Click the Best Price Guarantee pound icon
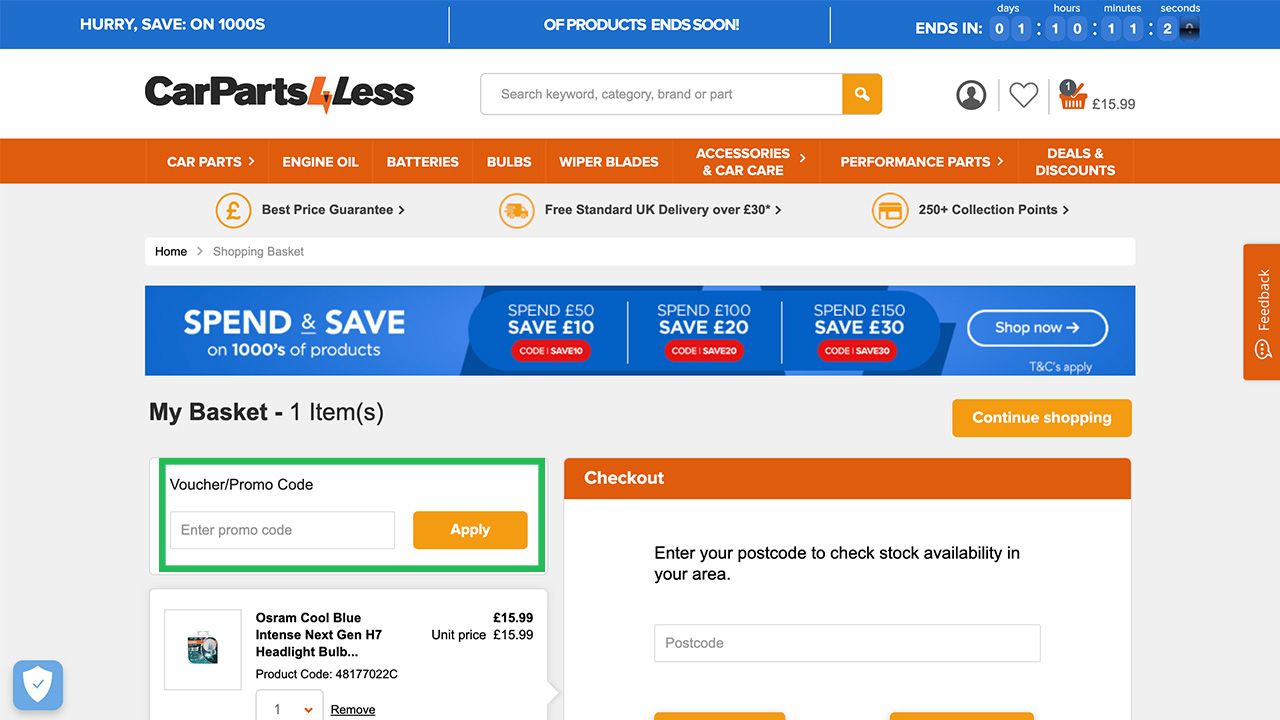This screenshot has height=720, width=1280. point(233,210)
